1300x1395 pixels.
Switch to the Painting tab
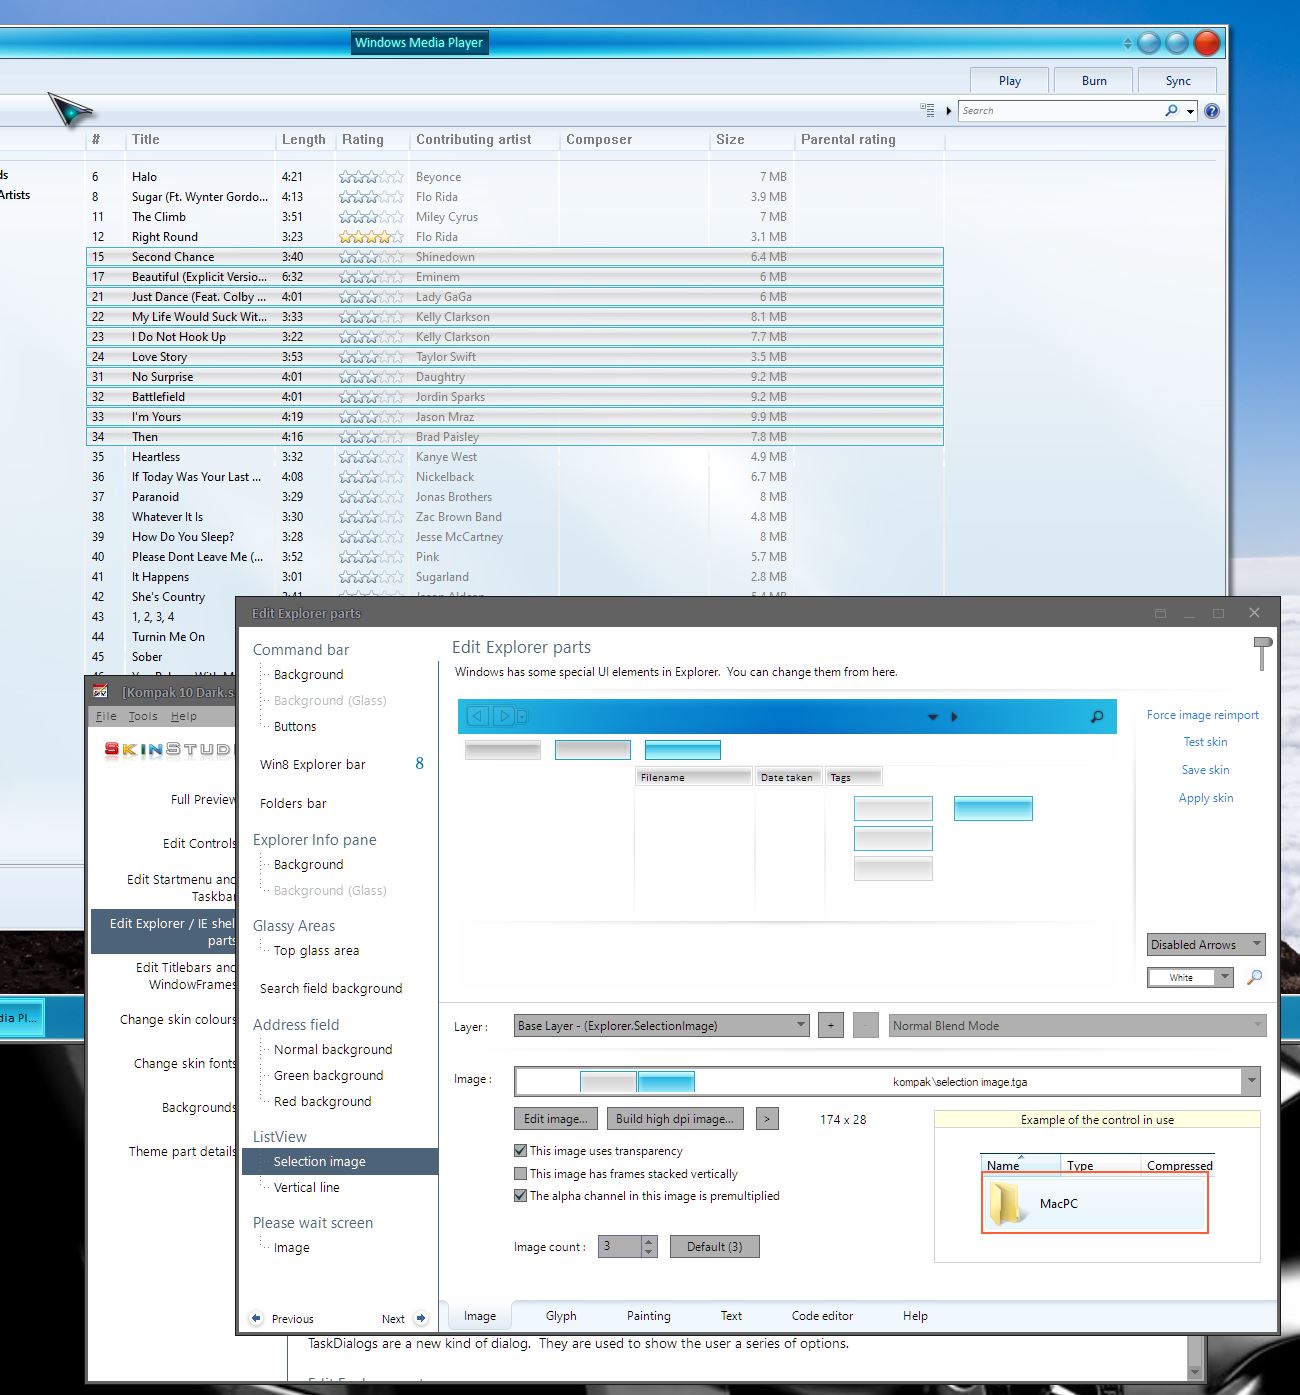tap(649, 1316)
